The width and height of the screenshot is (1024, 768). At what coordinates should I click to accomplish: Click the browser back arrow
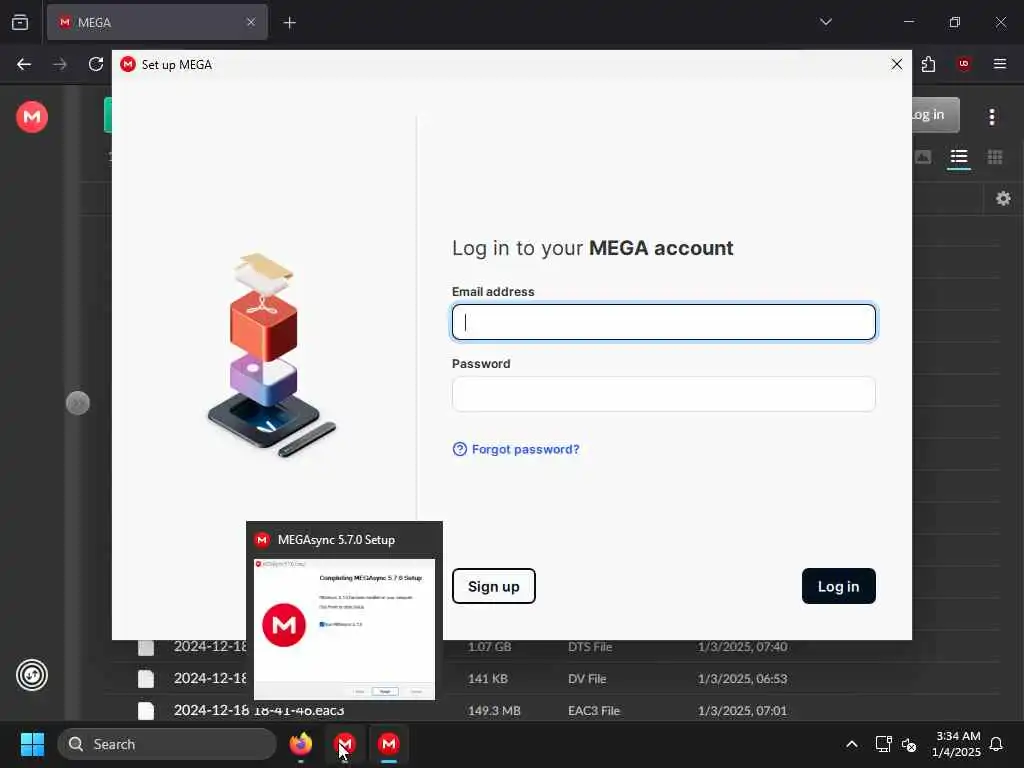(x=24, y=64)
